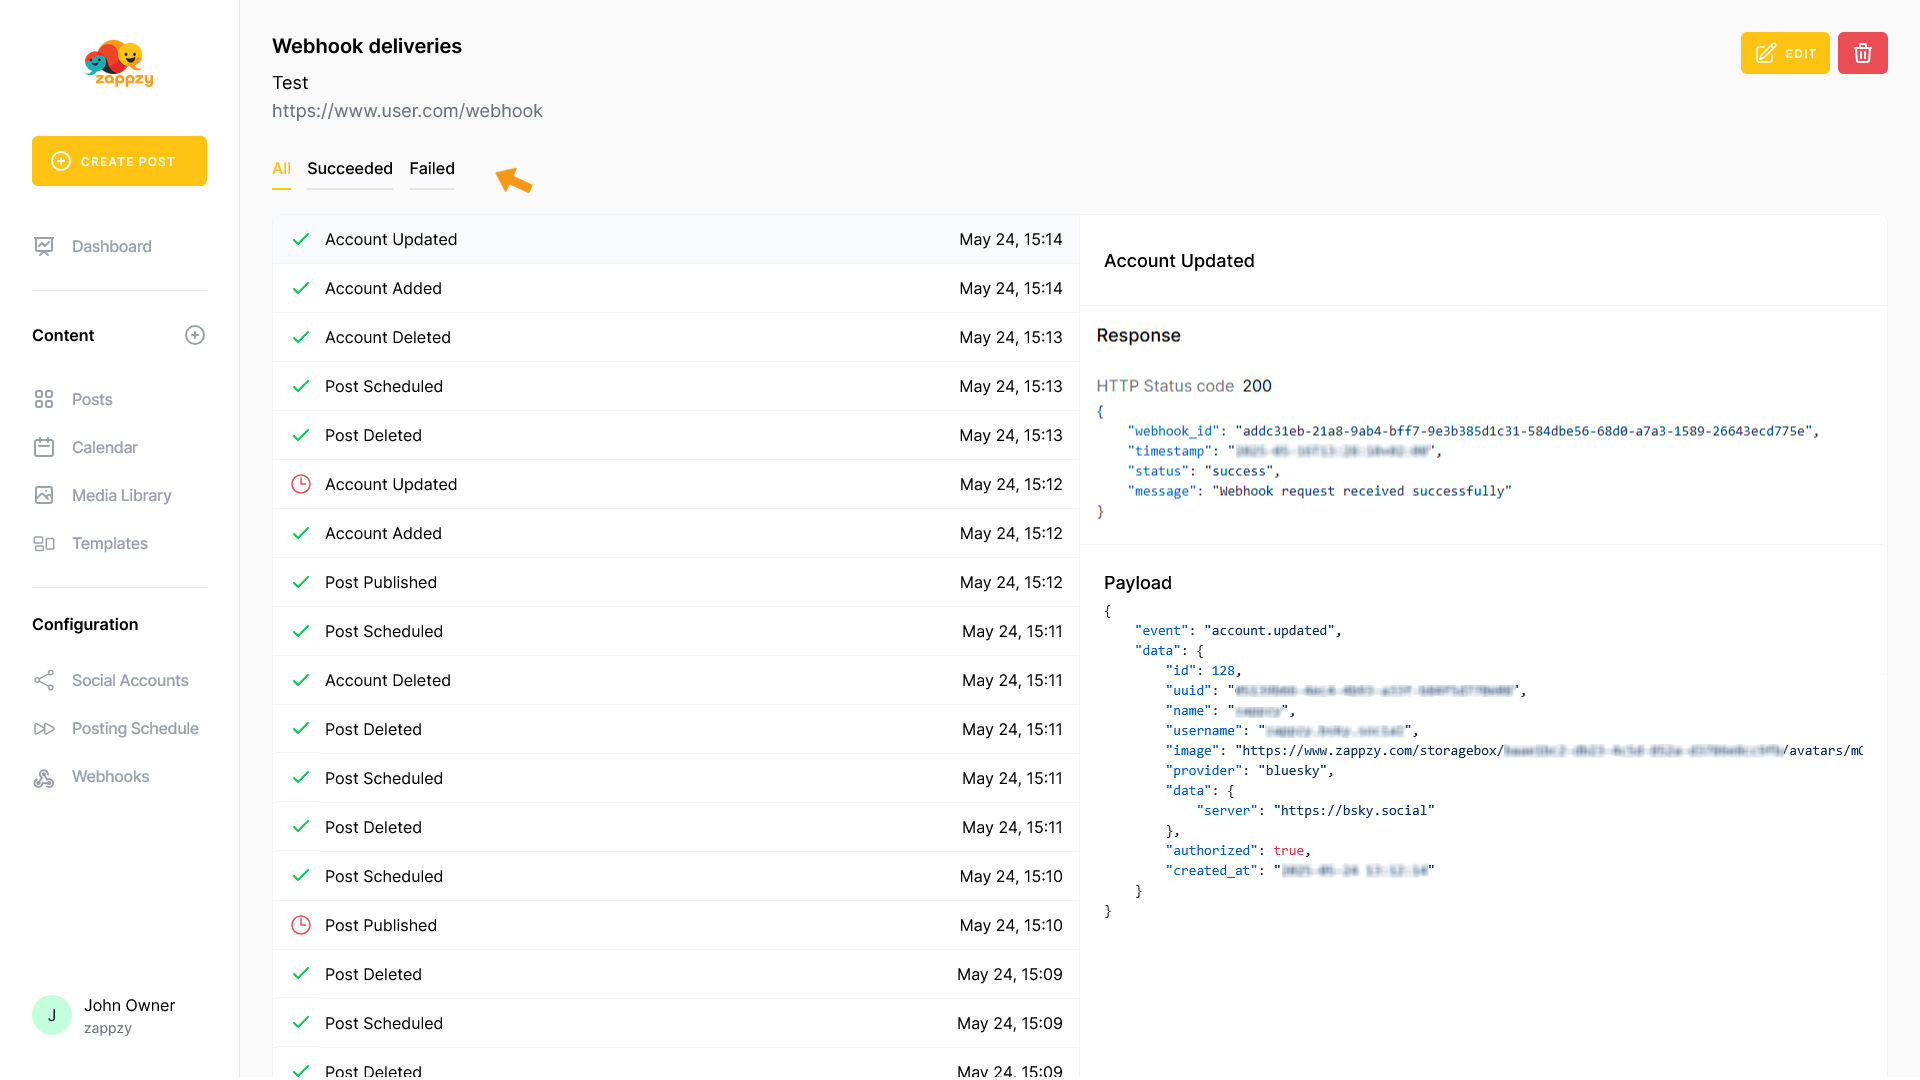Viewport: 1920px width, 1080px height.
Task: Click the plus icon beside Content
Action: tap(195, 335)
